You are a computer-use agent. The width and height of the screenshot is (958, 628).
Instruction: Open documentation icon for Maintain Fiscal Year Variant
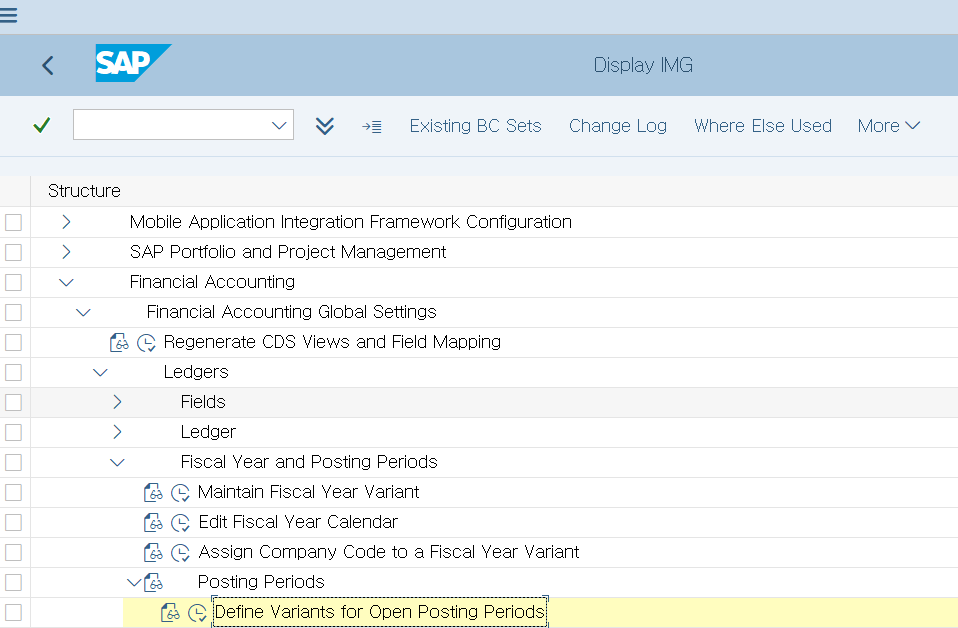(x=153, y=492)
